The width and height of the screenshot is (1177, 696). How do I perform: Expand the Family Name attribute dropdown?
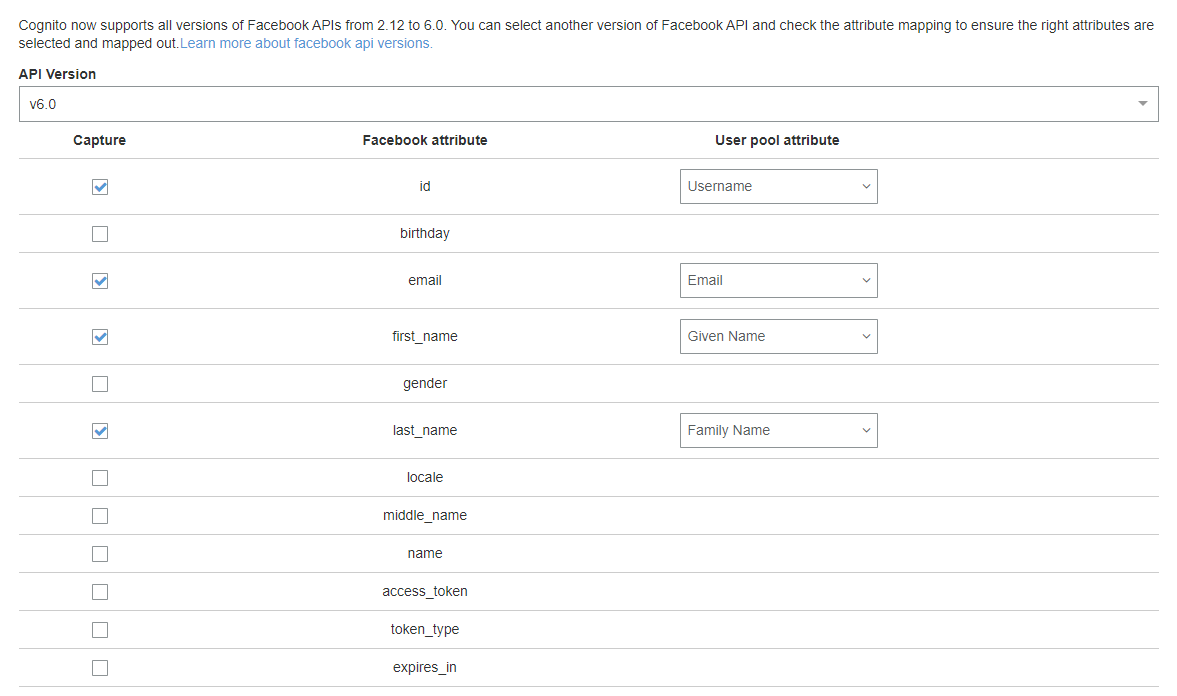(x=778, y=430)
